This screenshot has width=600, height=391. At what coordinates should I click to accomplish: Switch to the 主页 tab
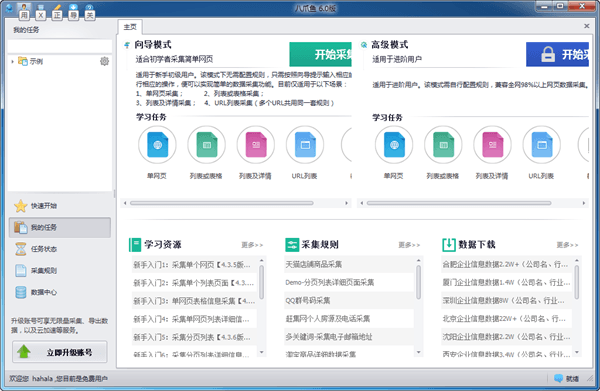(130, 27)
